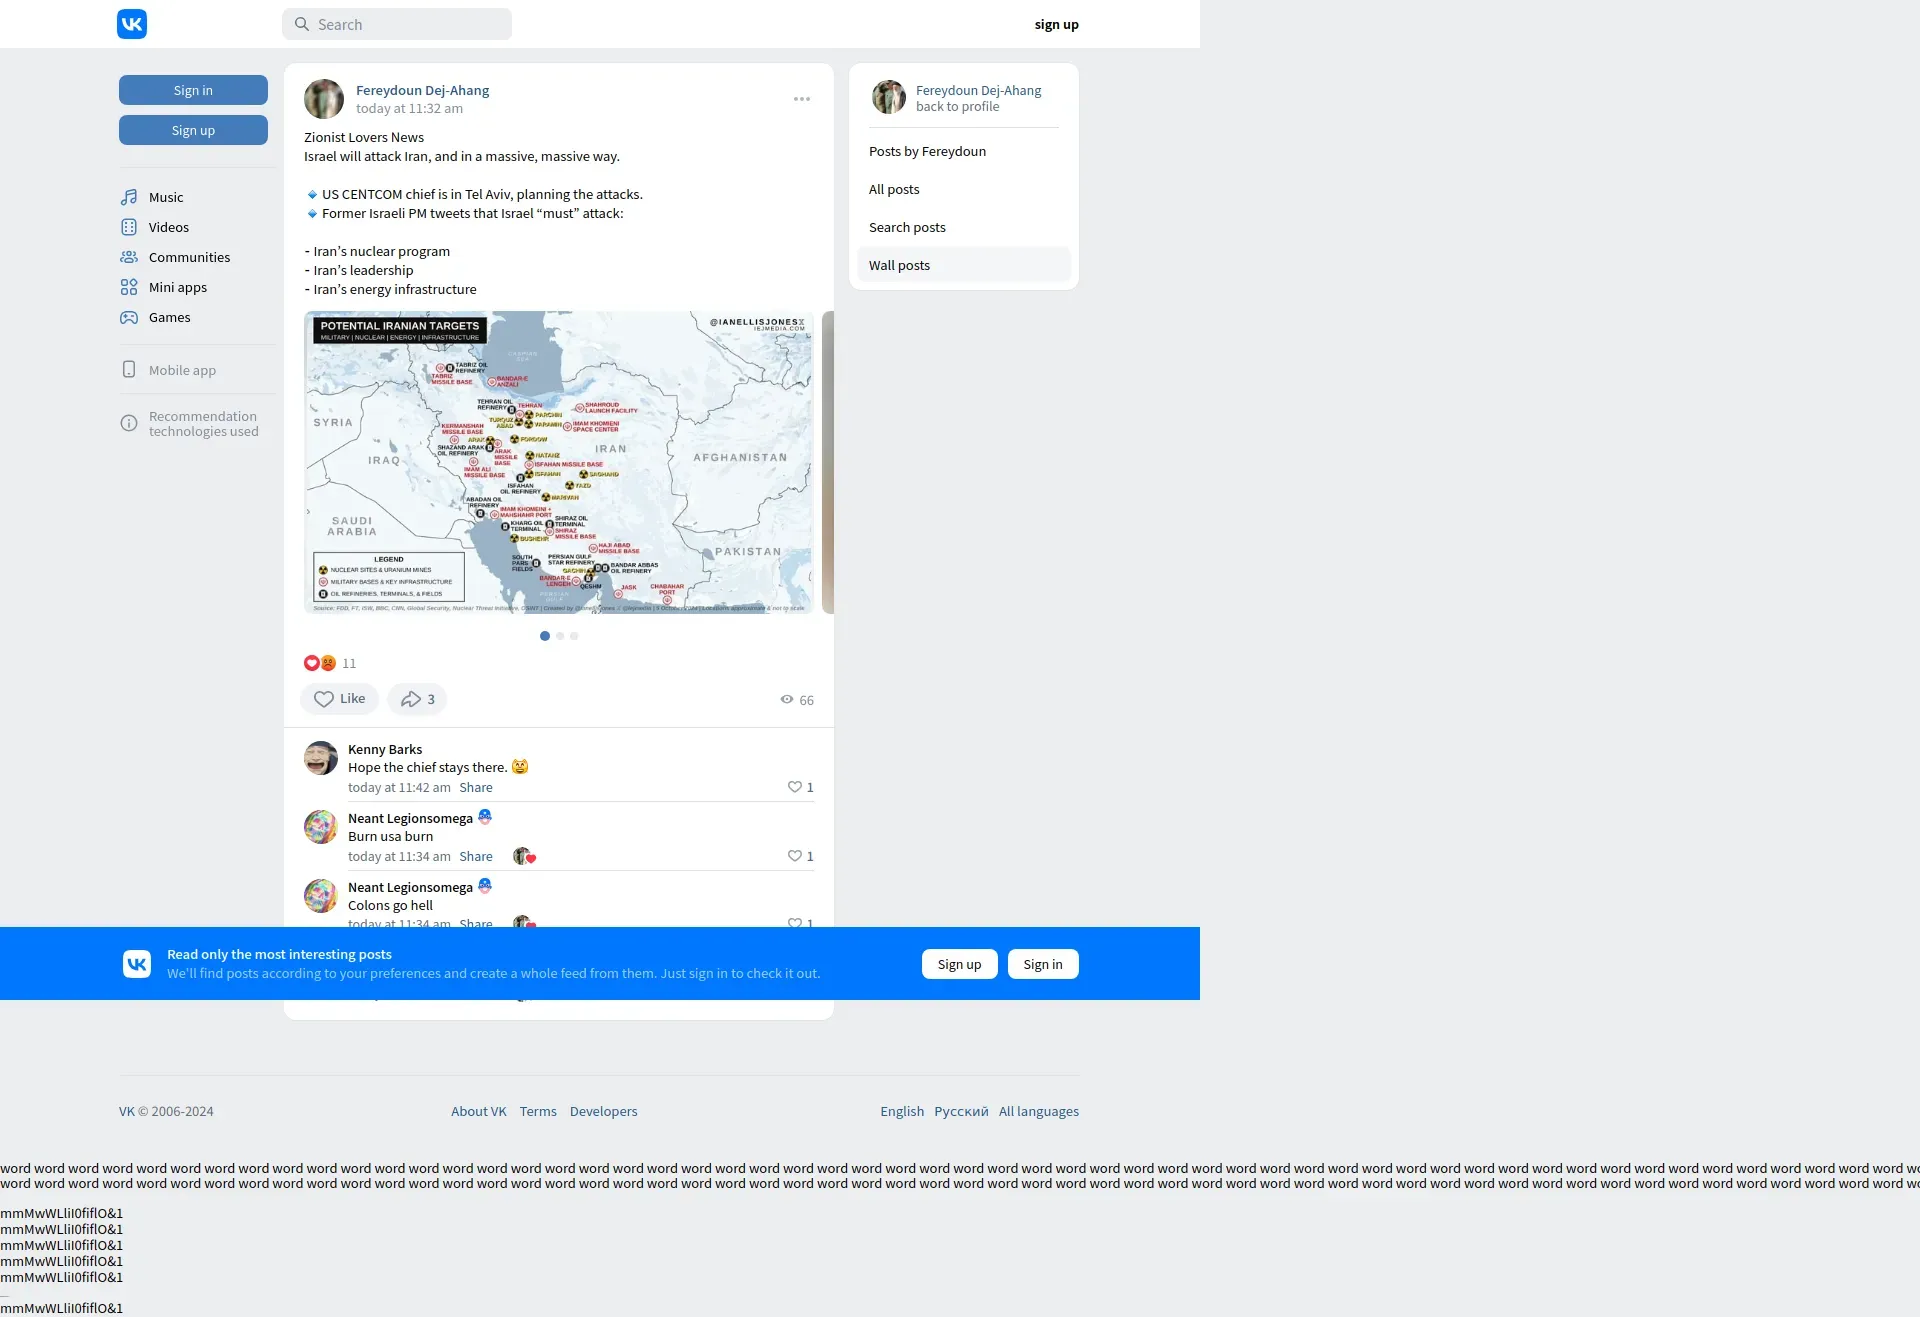This screenshot has height=1317, width=1920.
Task: Click the Mobile app phone icon
Action: pyautogui.click(x=129, y=370)
